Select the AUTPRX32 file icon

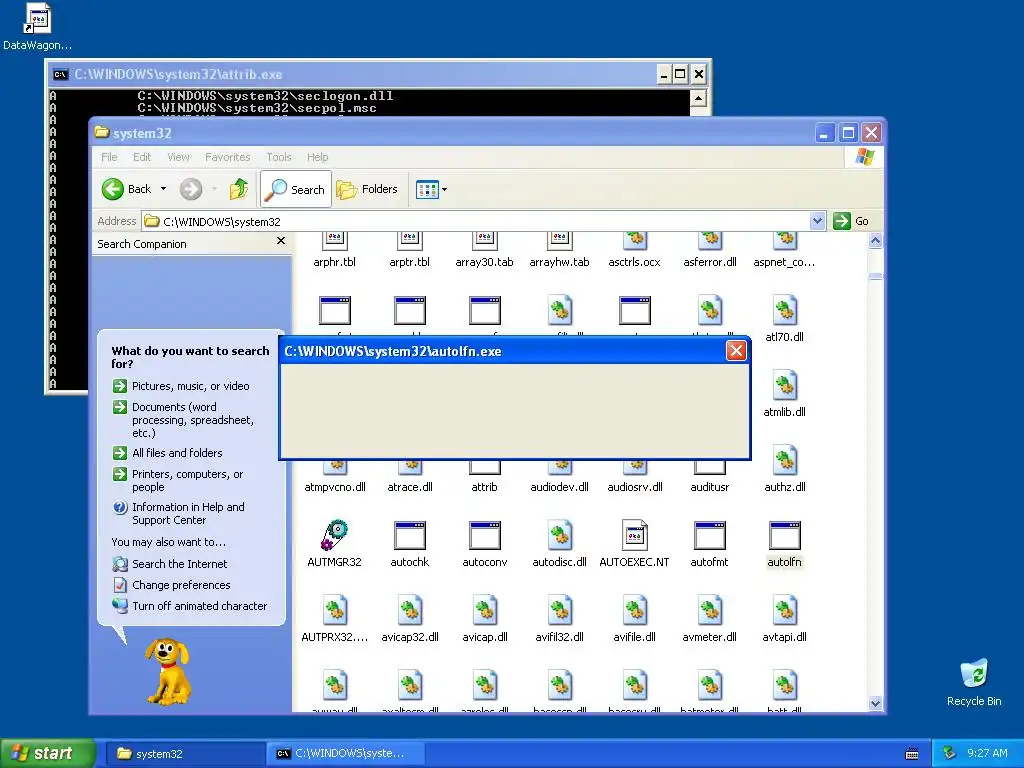click(334, 611)
